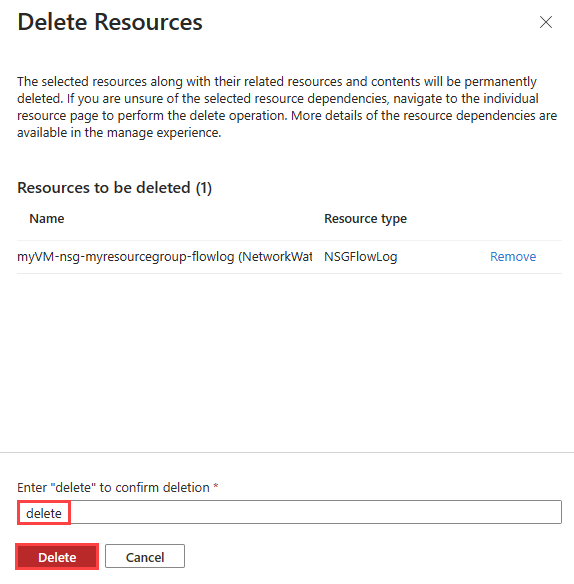Viewport: 574px width, 584px height.
Task: Cancel the resource deletion
Action: click(145, 557)
